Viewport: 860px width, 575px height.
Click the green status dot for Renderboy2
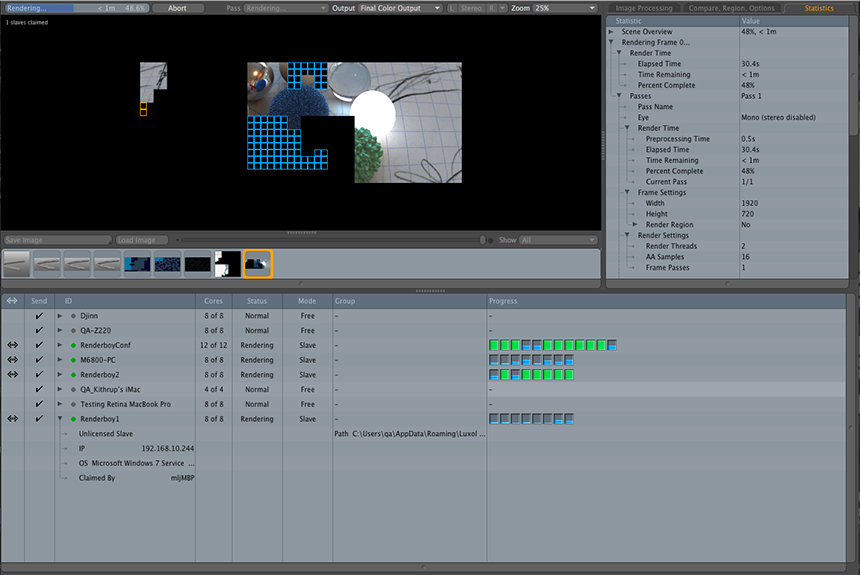pyautogui.click(x=73, y=375)
